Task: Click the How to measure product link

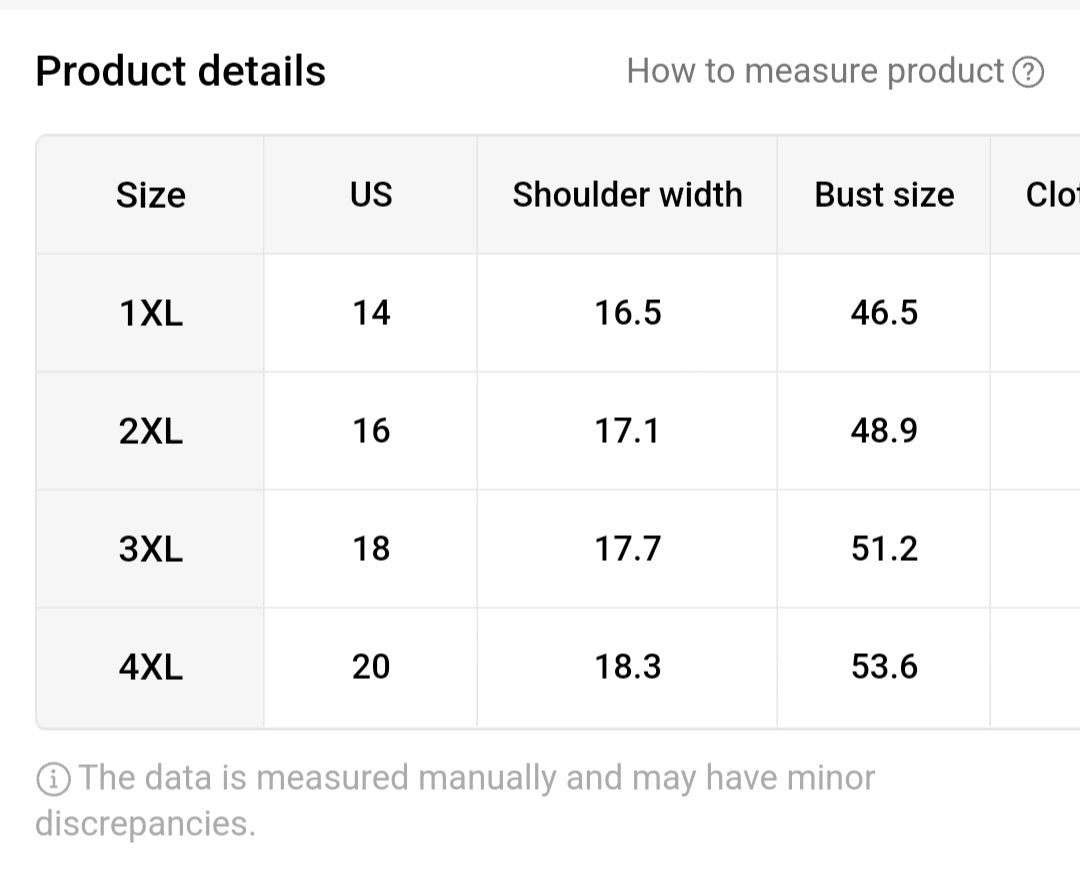Action: [x=816, y=70]
